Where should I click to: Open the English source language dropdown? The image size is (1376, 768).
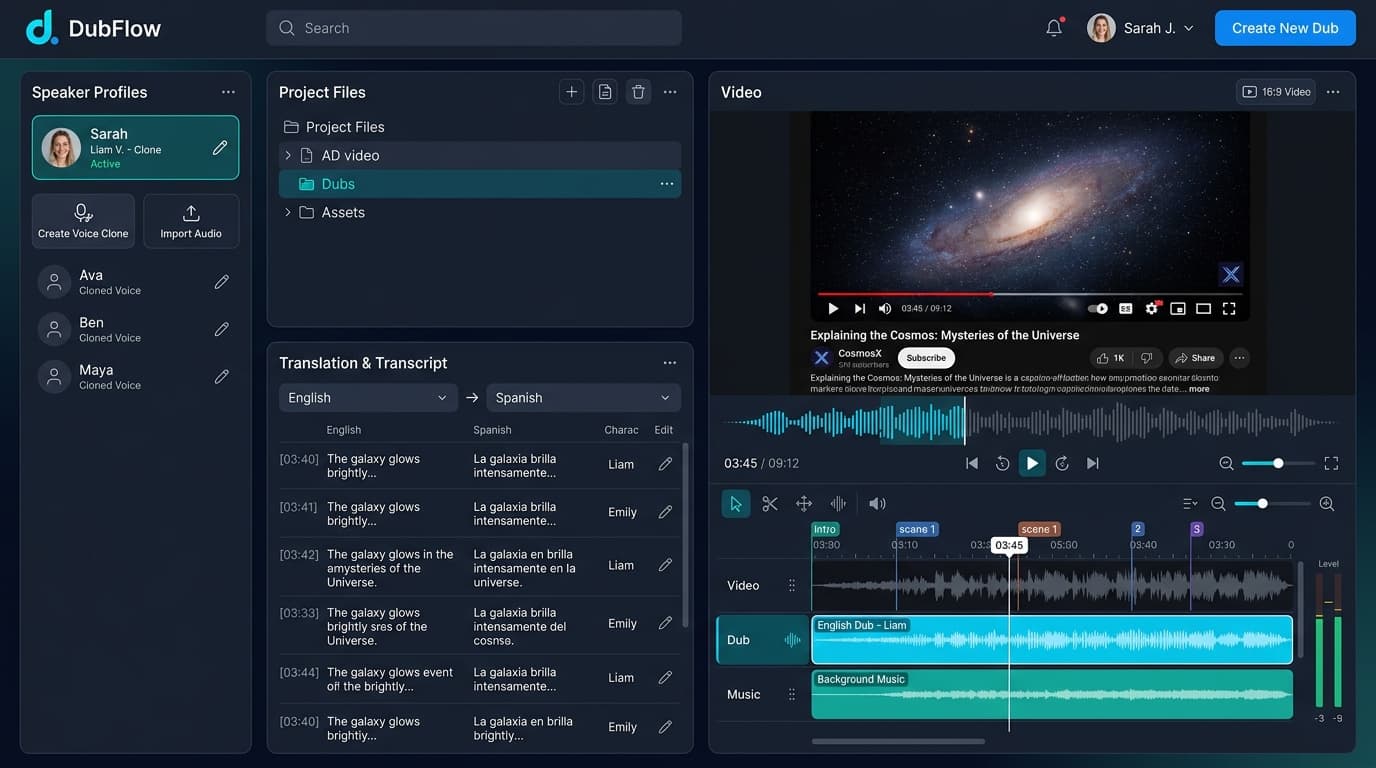(x=368, y=398)
